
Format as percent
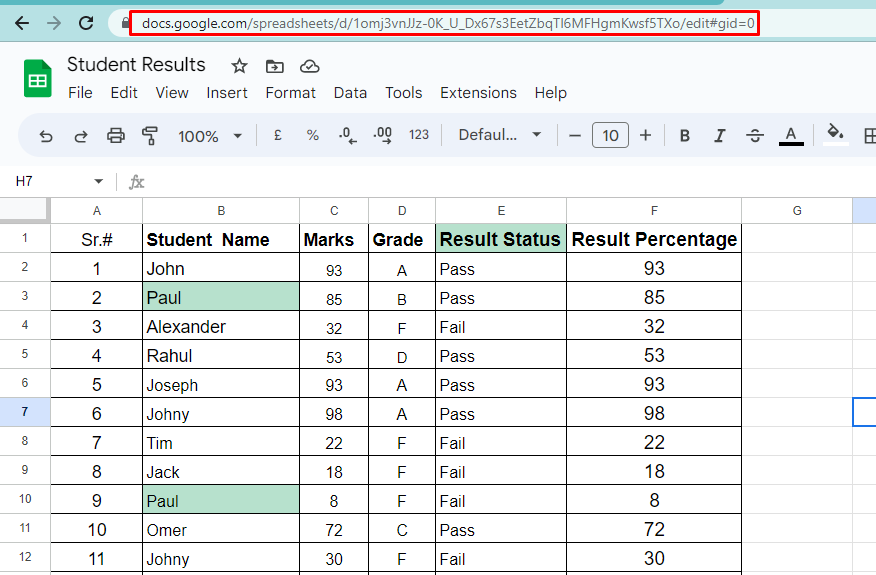tap(312, 135)
